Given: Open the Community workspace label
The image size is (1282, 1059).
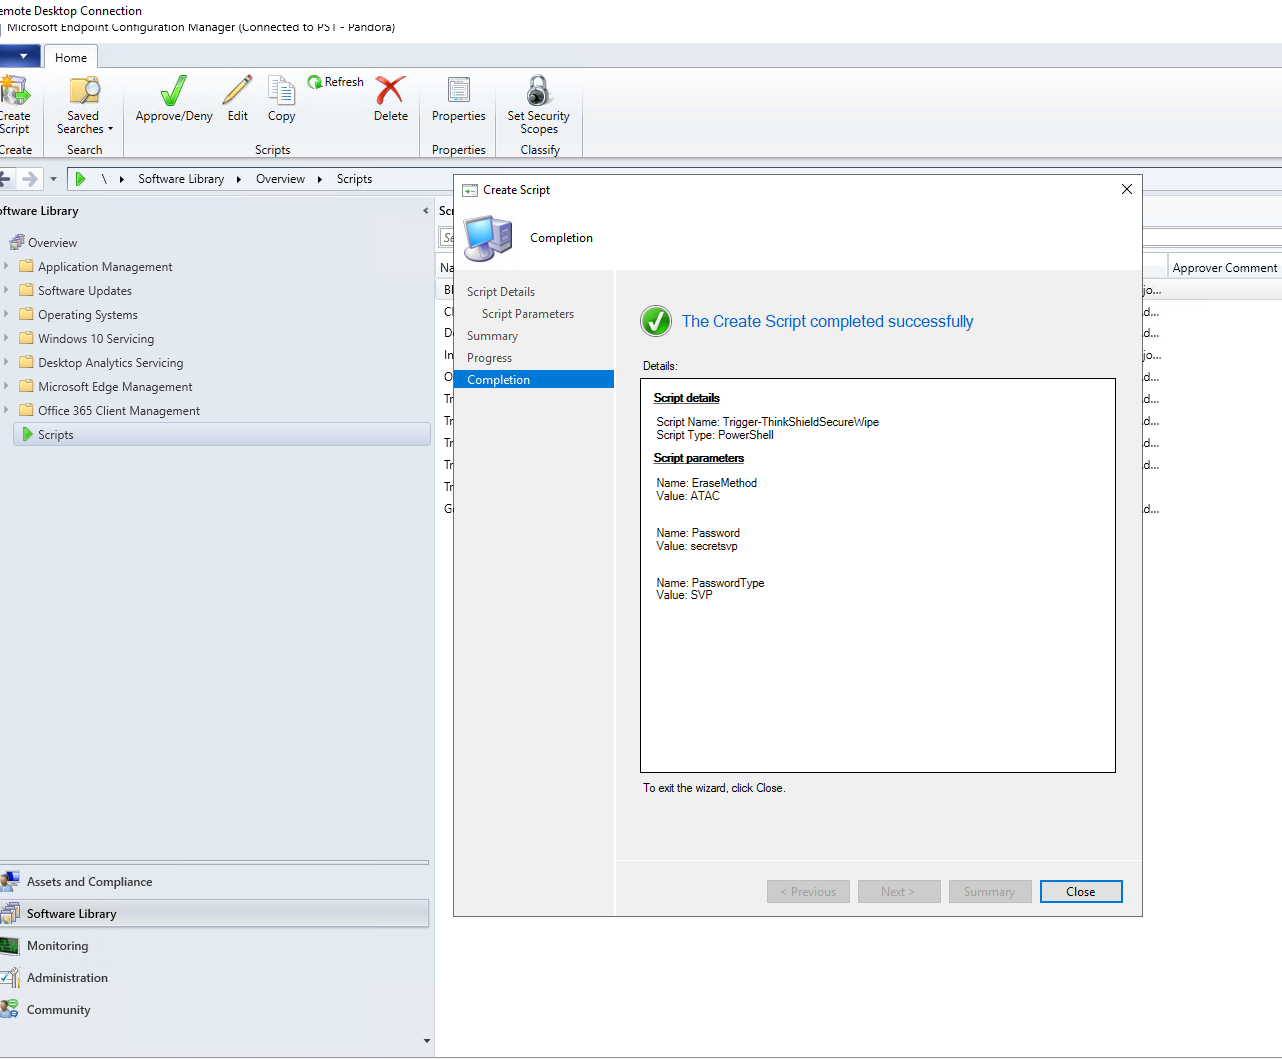Looking at the screenshot, I should click(59, 1010).
